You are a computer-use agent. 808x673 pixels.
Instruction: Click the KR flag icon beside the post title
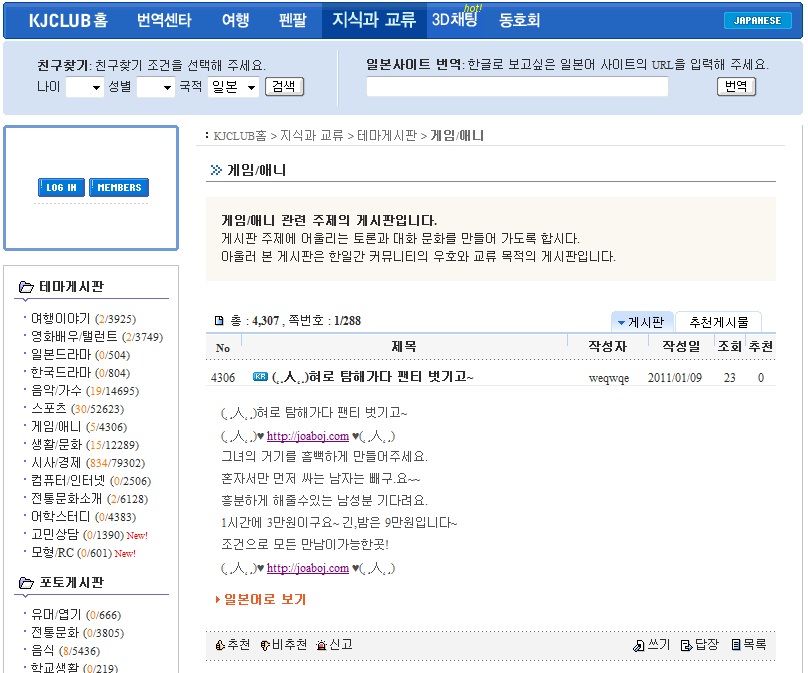tap(260, 377)
